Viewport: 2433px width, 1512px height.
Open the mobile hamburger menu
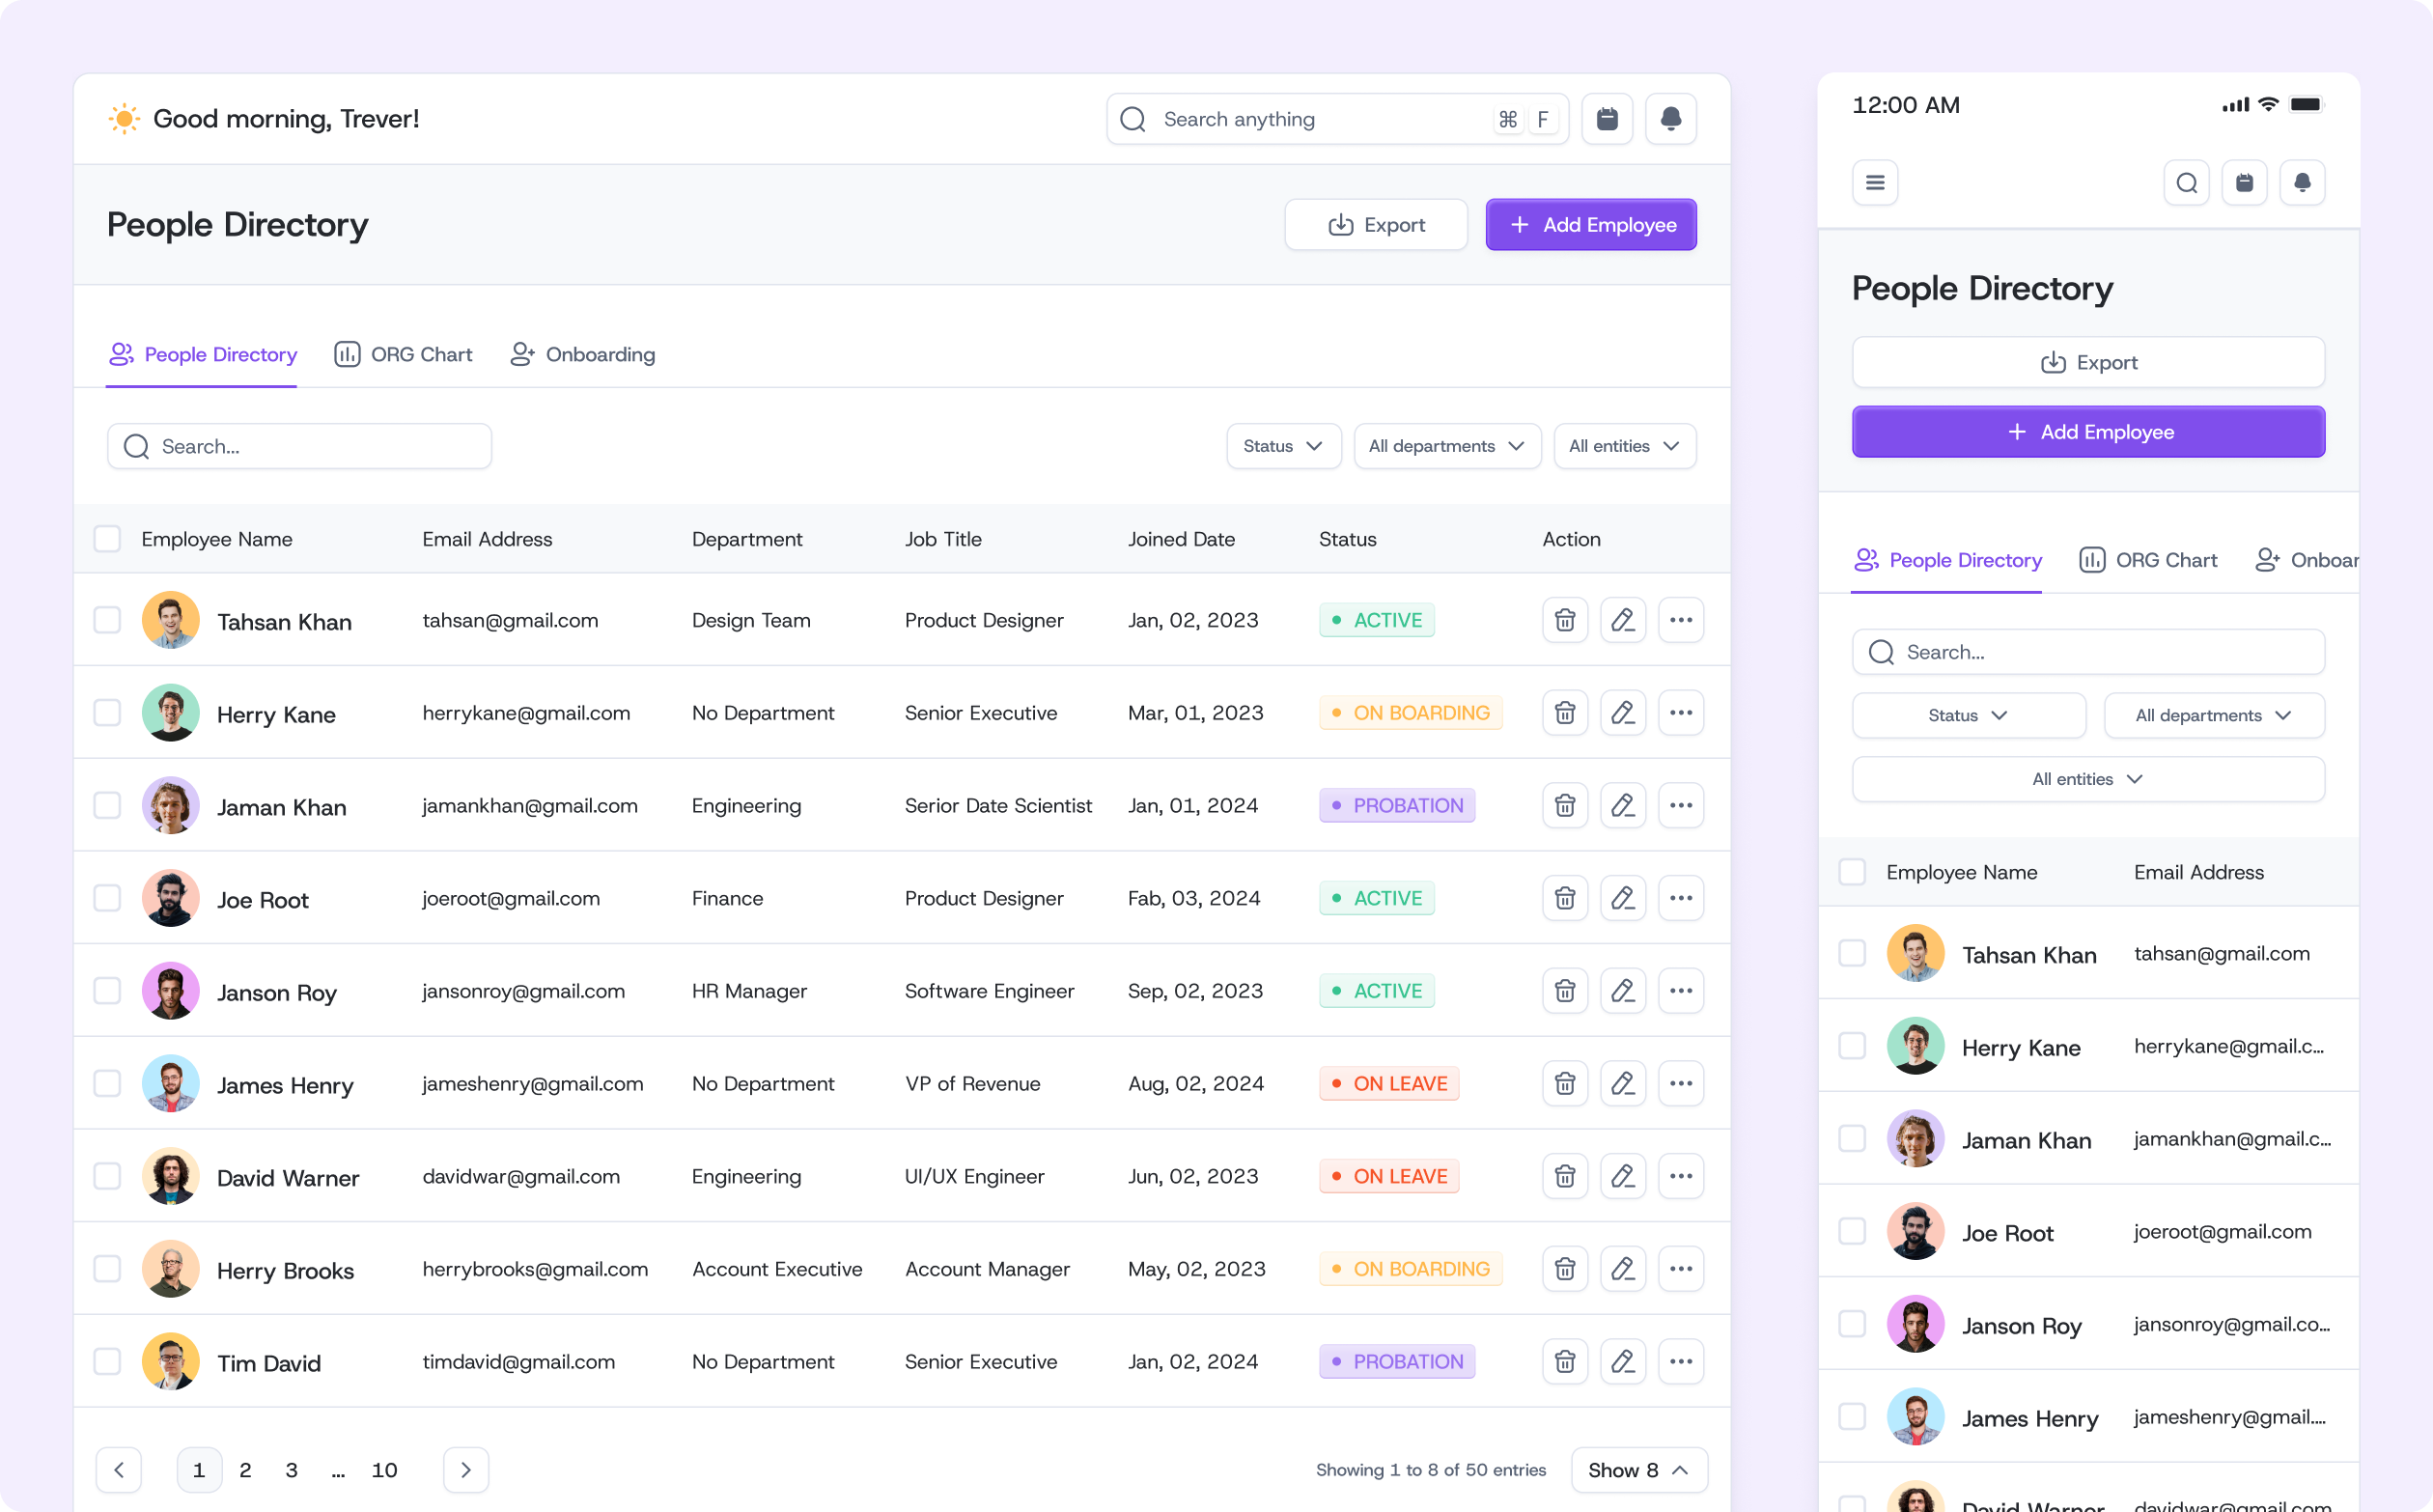(x=1875, y=183)
